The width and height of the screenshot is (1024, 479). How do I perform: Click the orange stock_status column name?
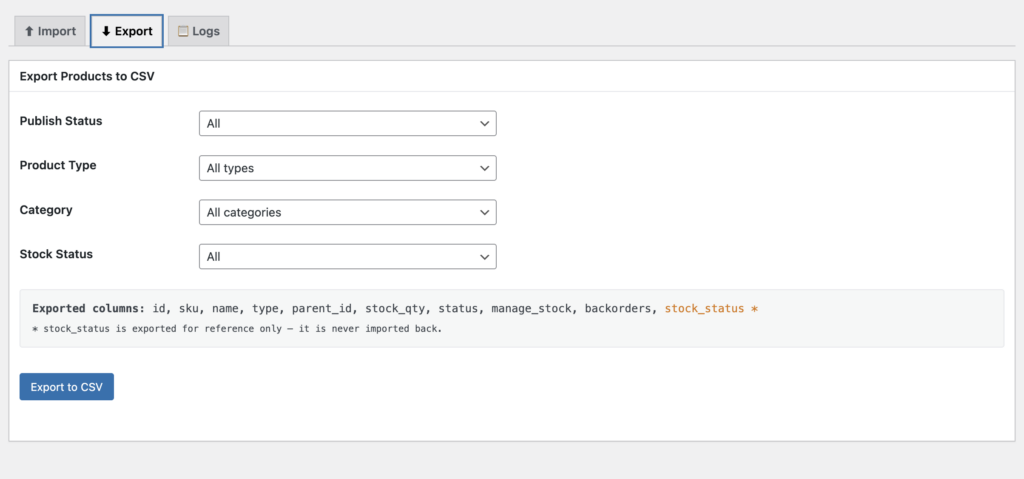coord(704,309)
